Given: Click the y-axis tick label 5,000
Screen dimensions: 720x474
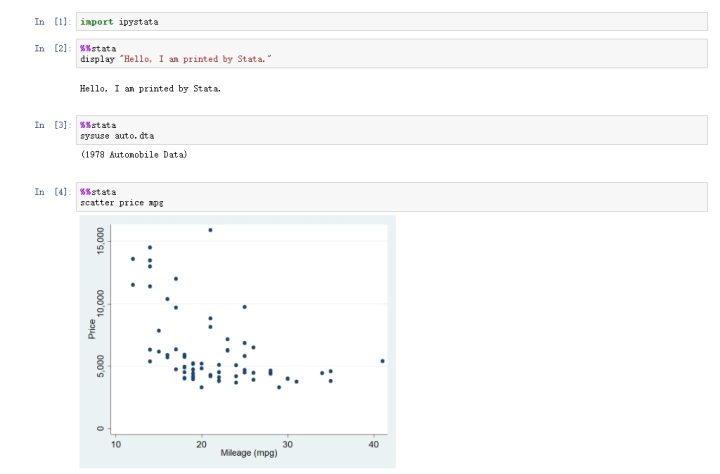Looking at the screenshot, I should coord(101,366).
